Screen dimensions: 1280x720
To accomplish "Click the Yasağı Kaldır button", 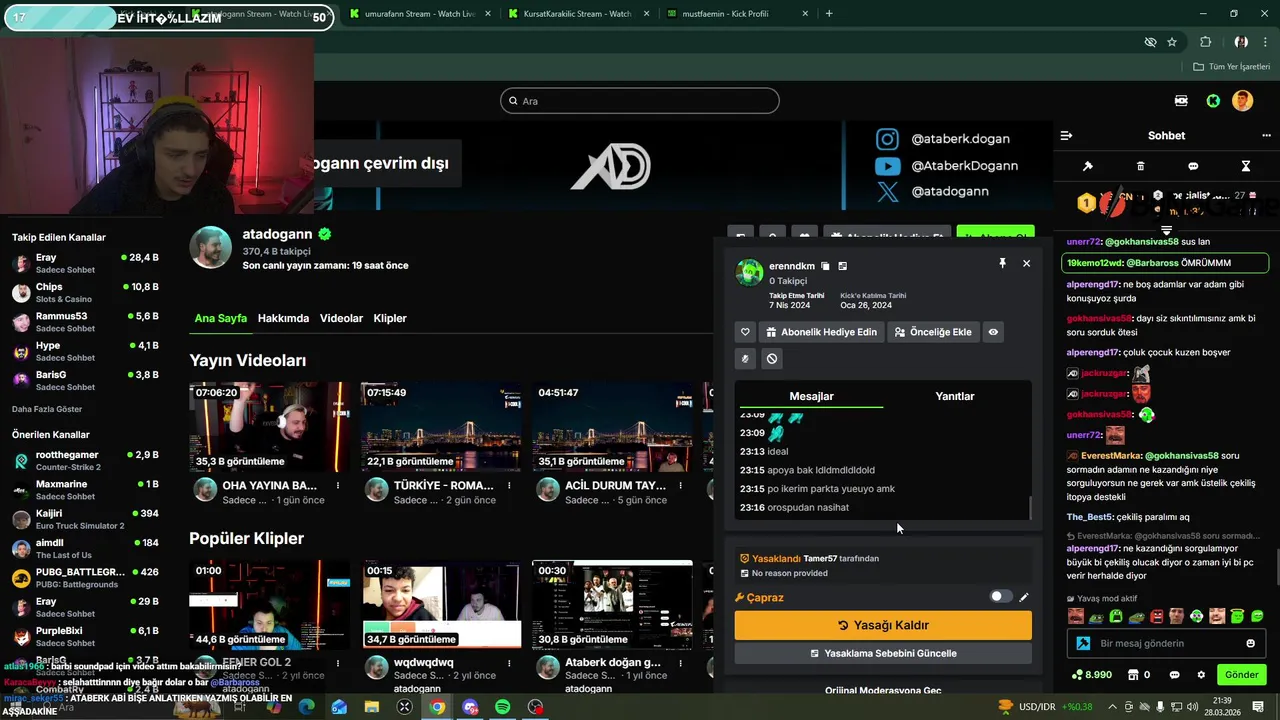I will [x=883, y=625].
